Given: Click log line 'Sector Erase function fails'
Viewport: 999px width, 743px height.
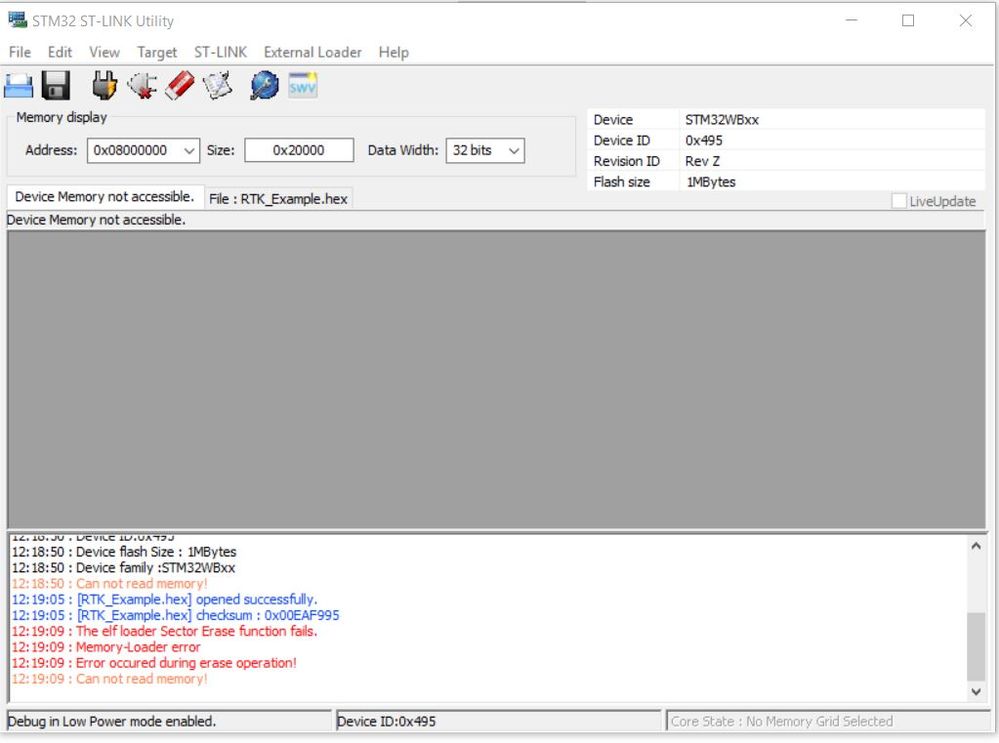Looking at the screenshot, I should (x=164, y=631).
